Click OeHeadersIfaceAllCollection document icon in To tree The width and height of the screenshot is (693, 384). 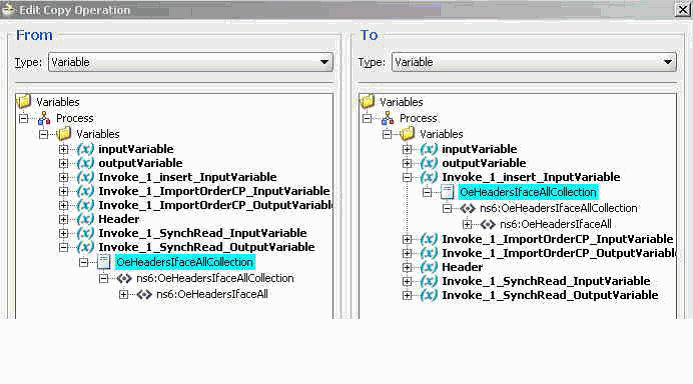point(447,192)
